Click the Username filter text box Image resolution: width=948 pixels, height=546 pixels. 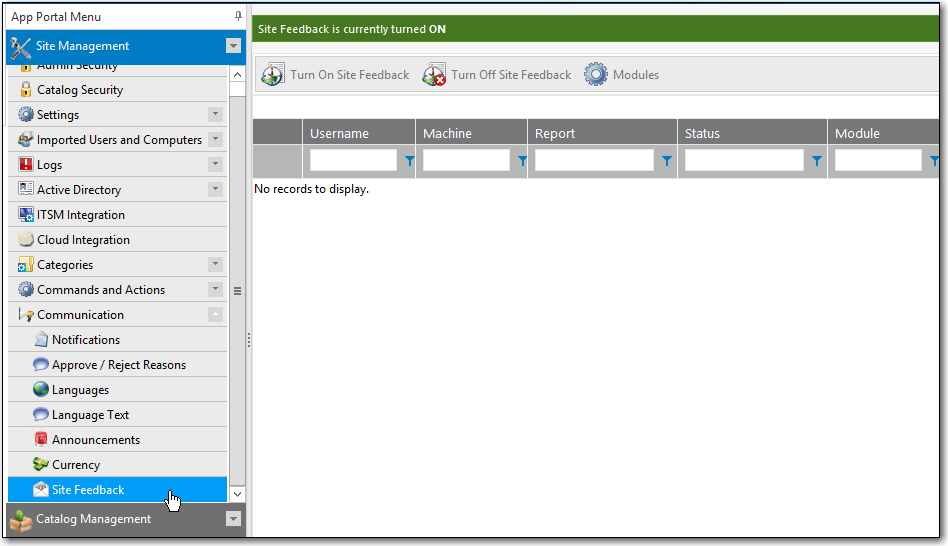(353, 160)
